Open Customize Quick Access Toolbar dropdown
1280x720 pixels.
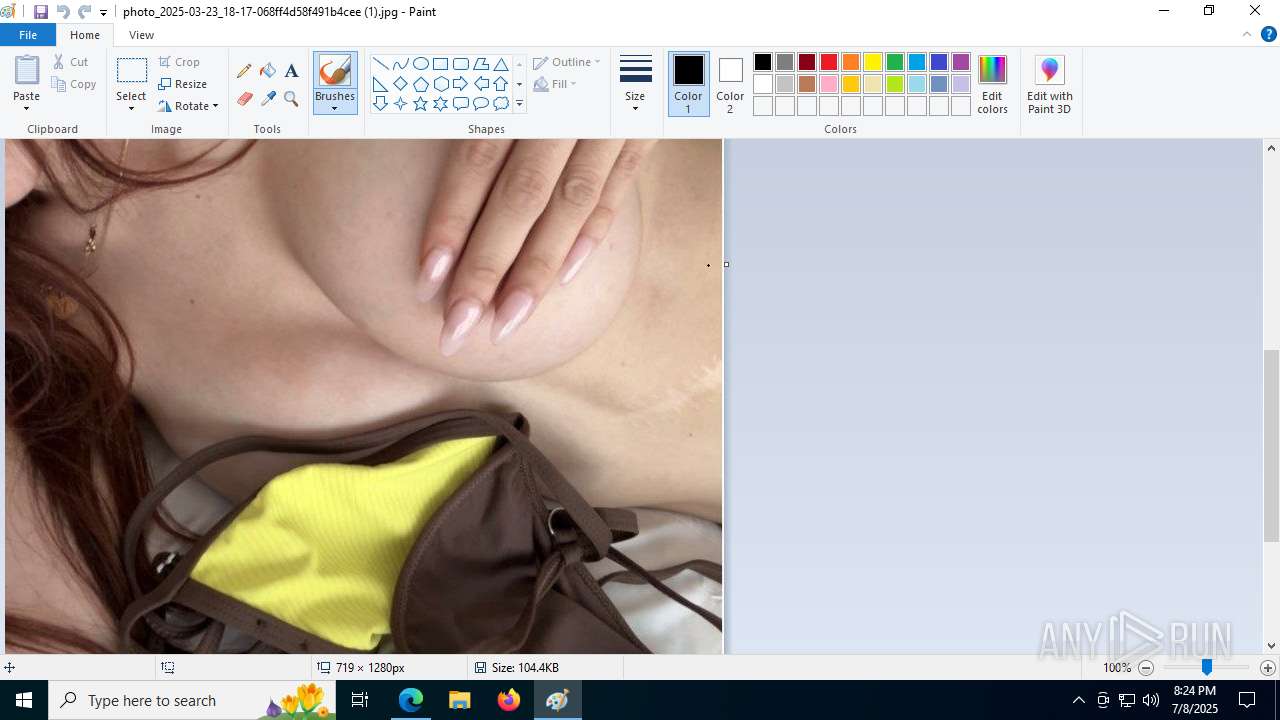click(103, 13)
